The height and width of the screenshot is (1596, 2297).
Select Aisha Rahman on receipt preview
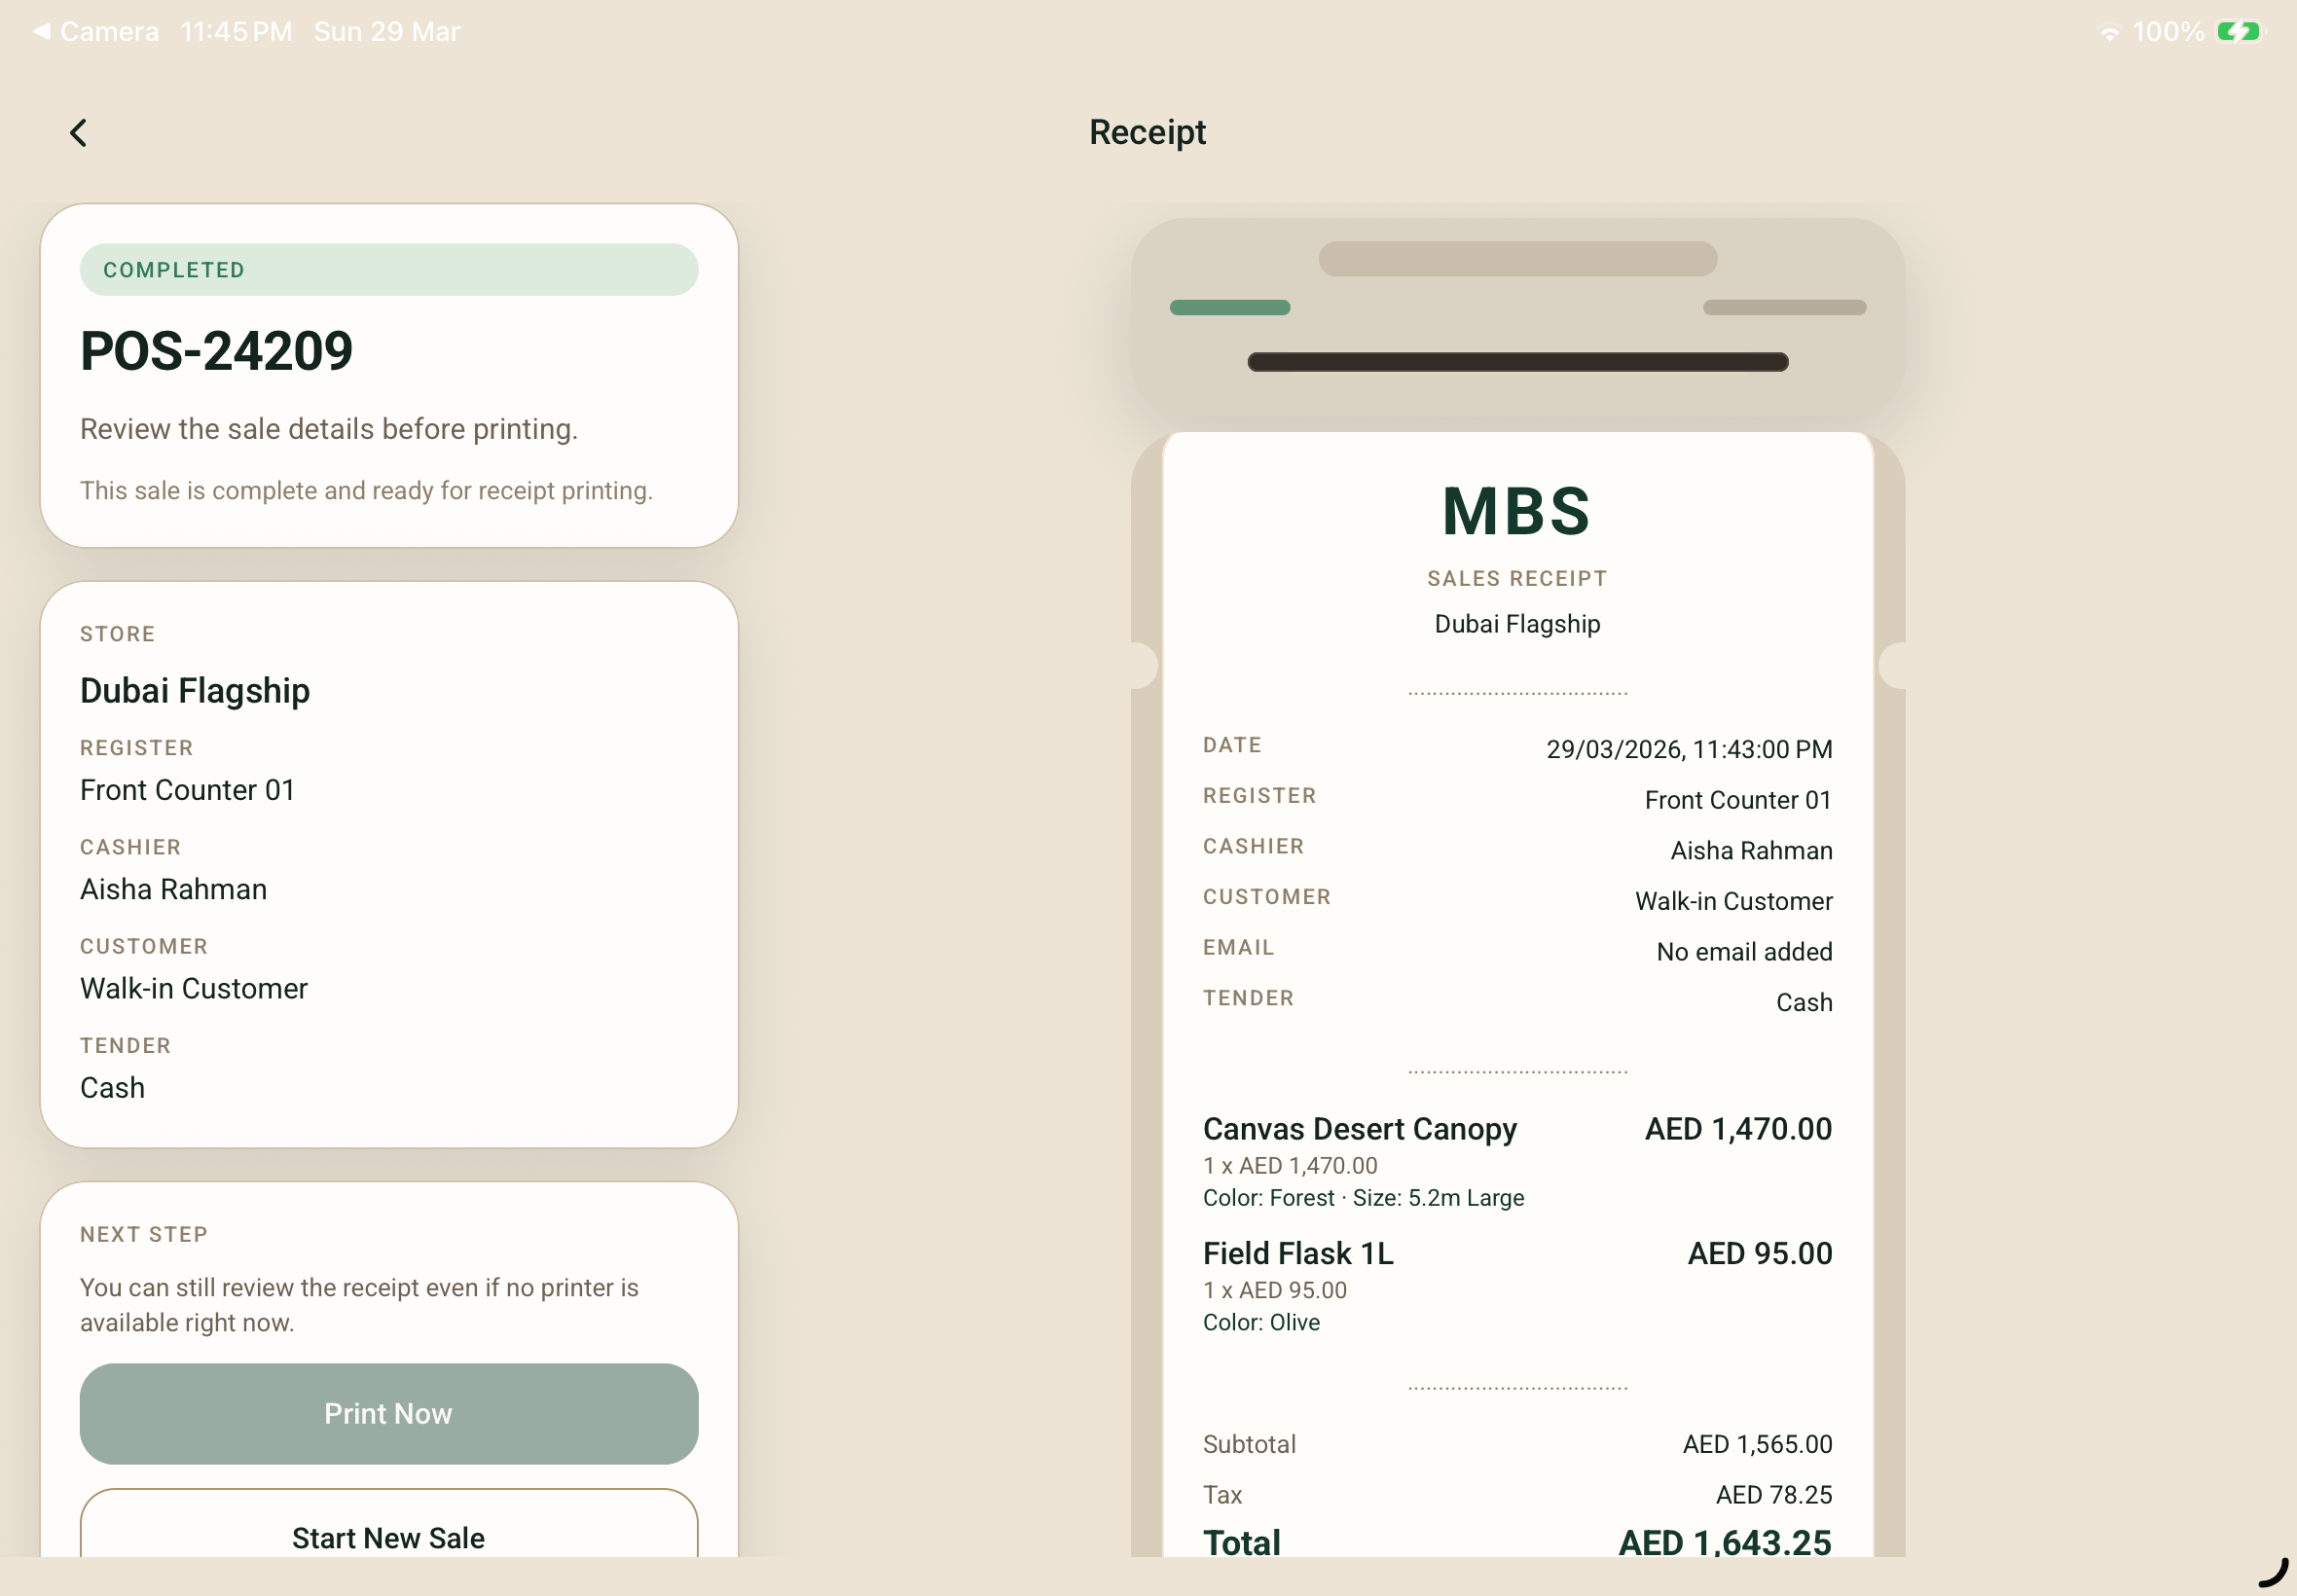coord(1751,850)
